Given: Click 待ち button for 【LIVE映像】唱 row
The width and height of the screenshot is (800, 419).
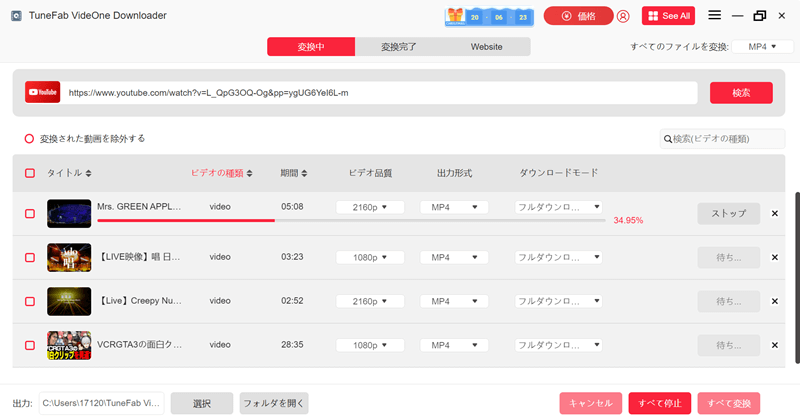Looking at the screenshot, I should pos(729,257).
